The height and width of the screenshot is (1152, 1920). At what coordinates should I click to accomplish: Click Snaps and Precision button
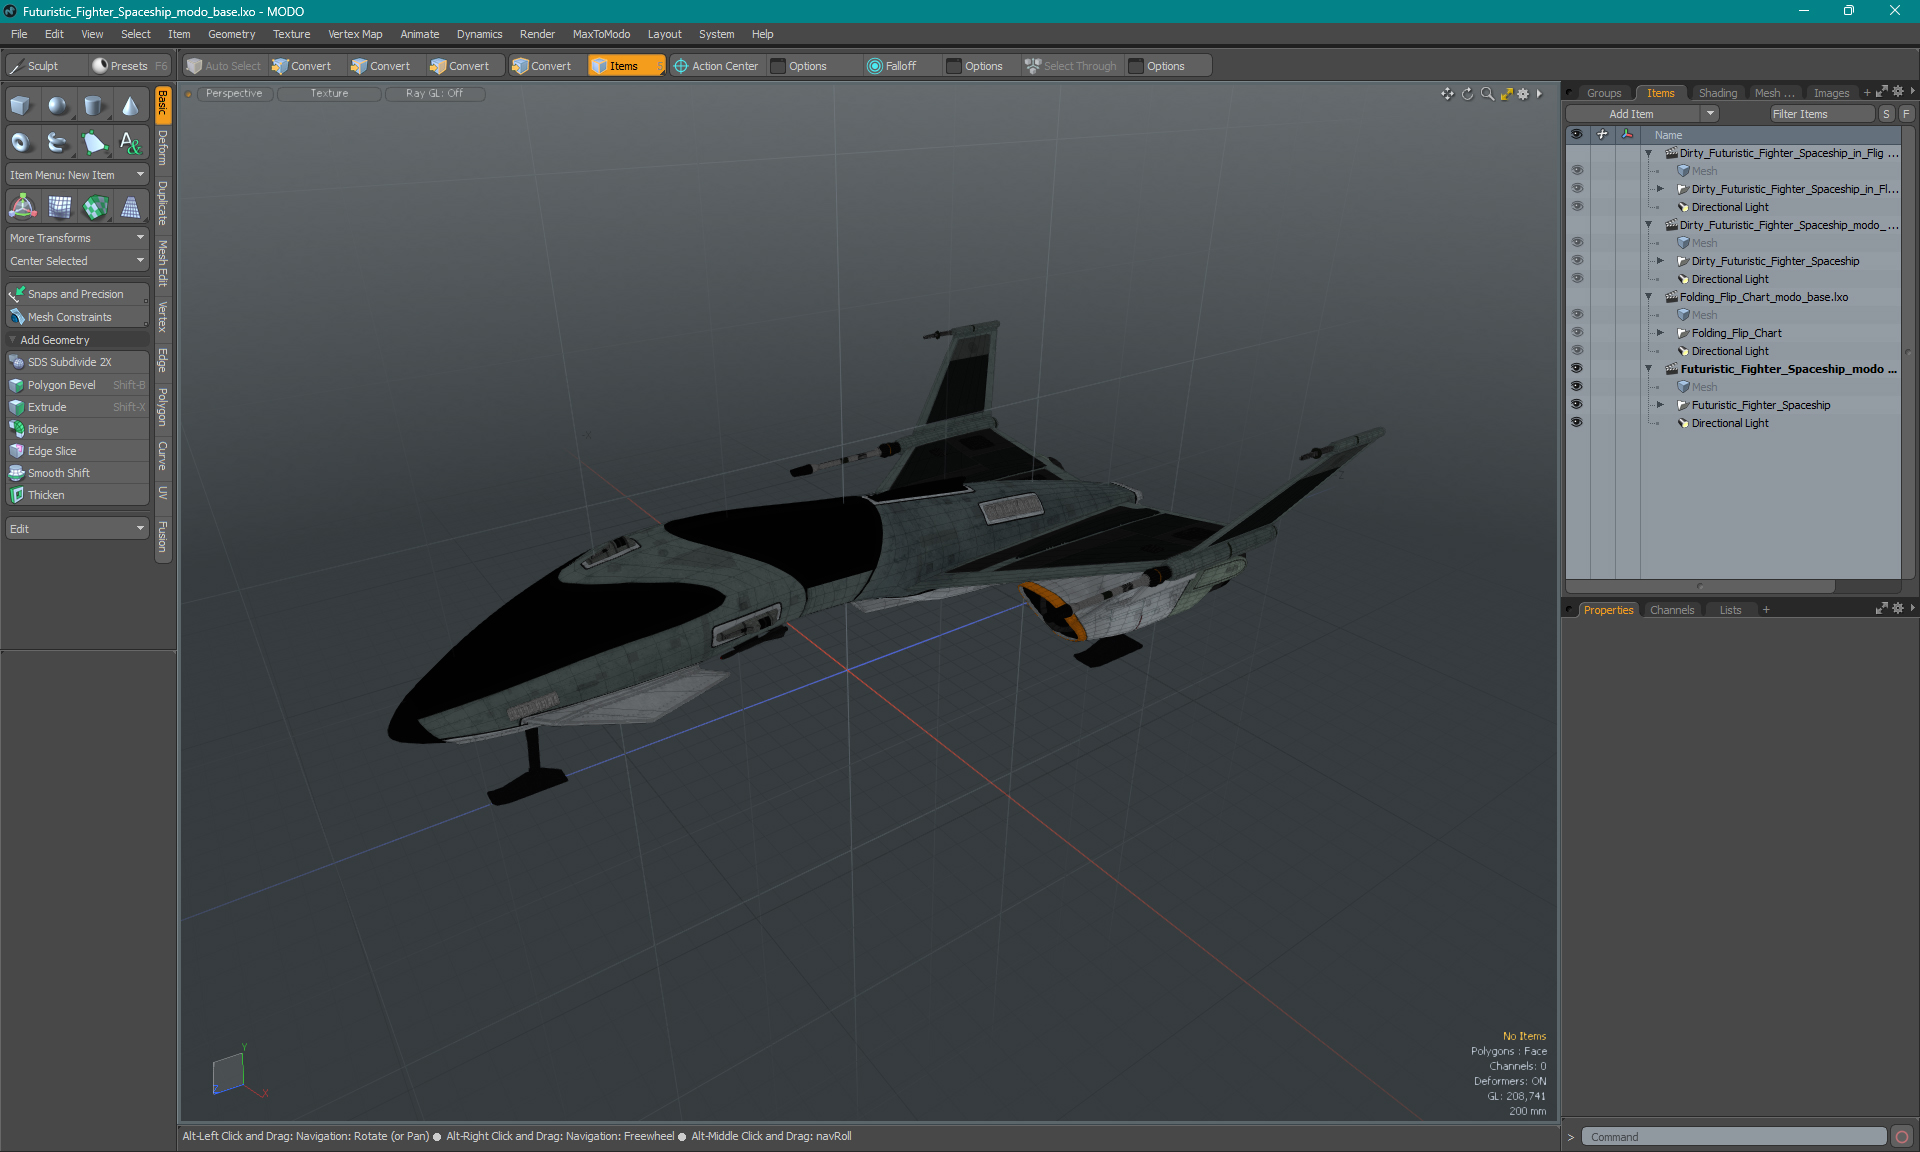77,294
